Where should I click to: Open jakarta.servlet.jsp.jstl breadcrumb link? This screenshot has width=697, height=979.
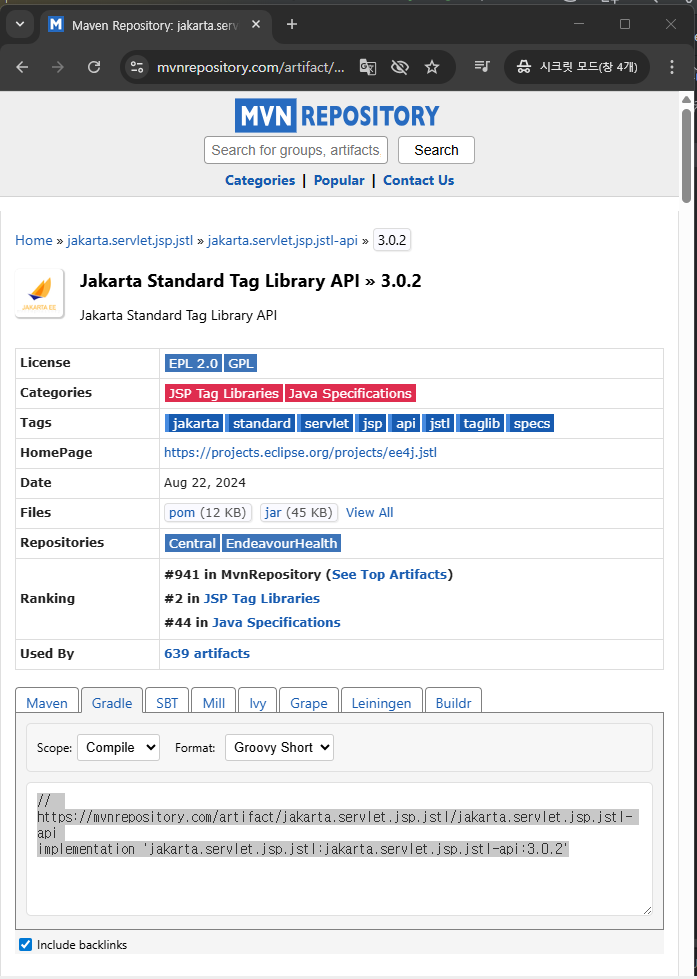pos(130,240)
